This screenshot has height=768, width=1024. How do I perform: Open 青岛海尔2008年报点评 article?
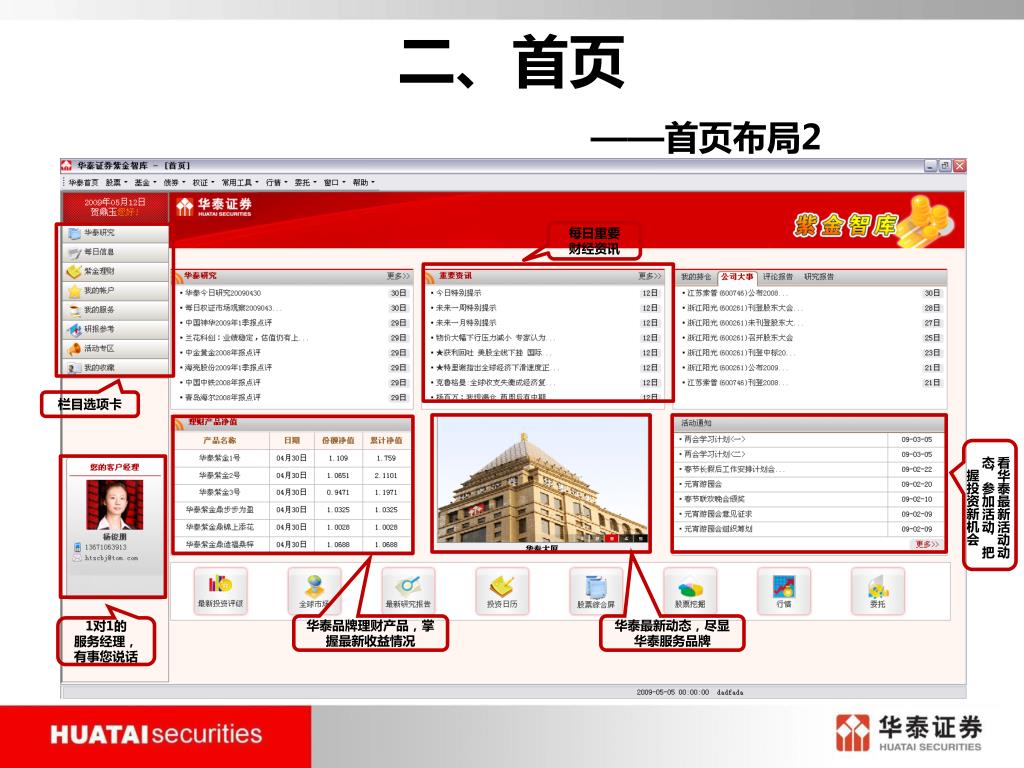point(222,398)
